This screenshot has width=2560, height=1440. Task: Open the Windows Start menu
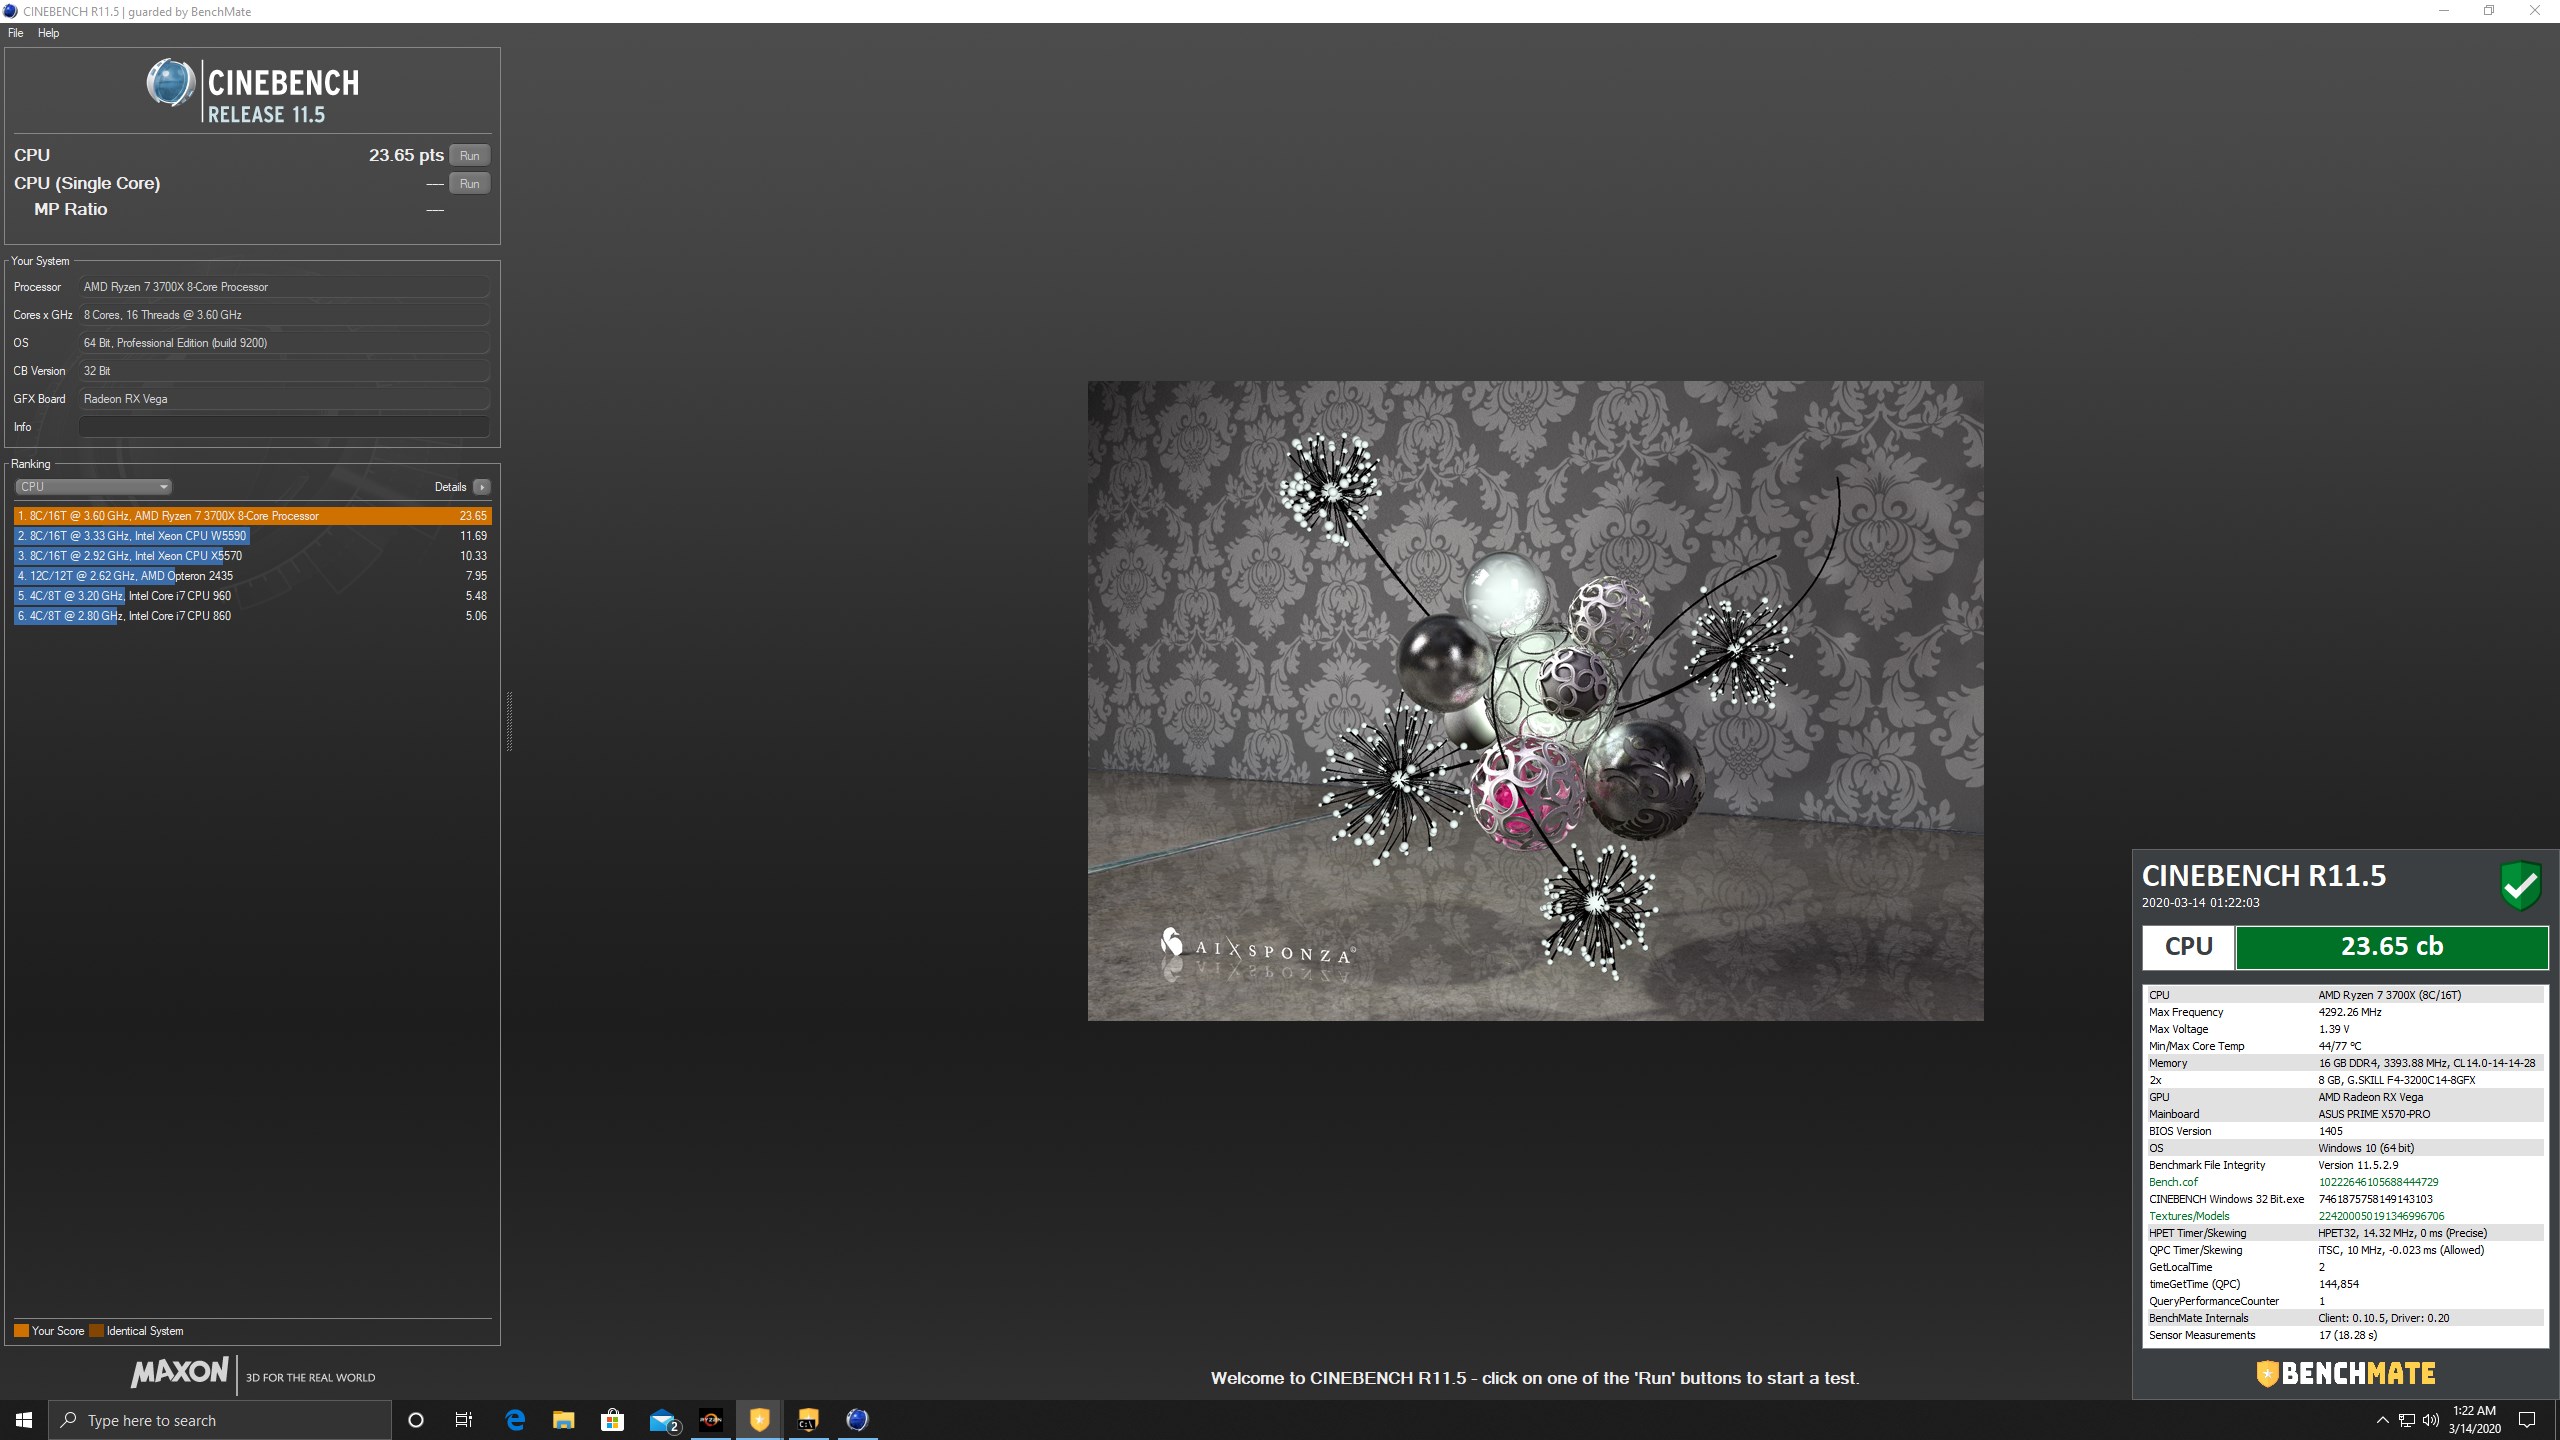pos(24,1420)
